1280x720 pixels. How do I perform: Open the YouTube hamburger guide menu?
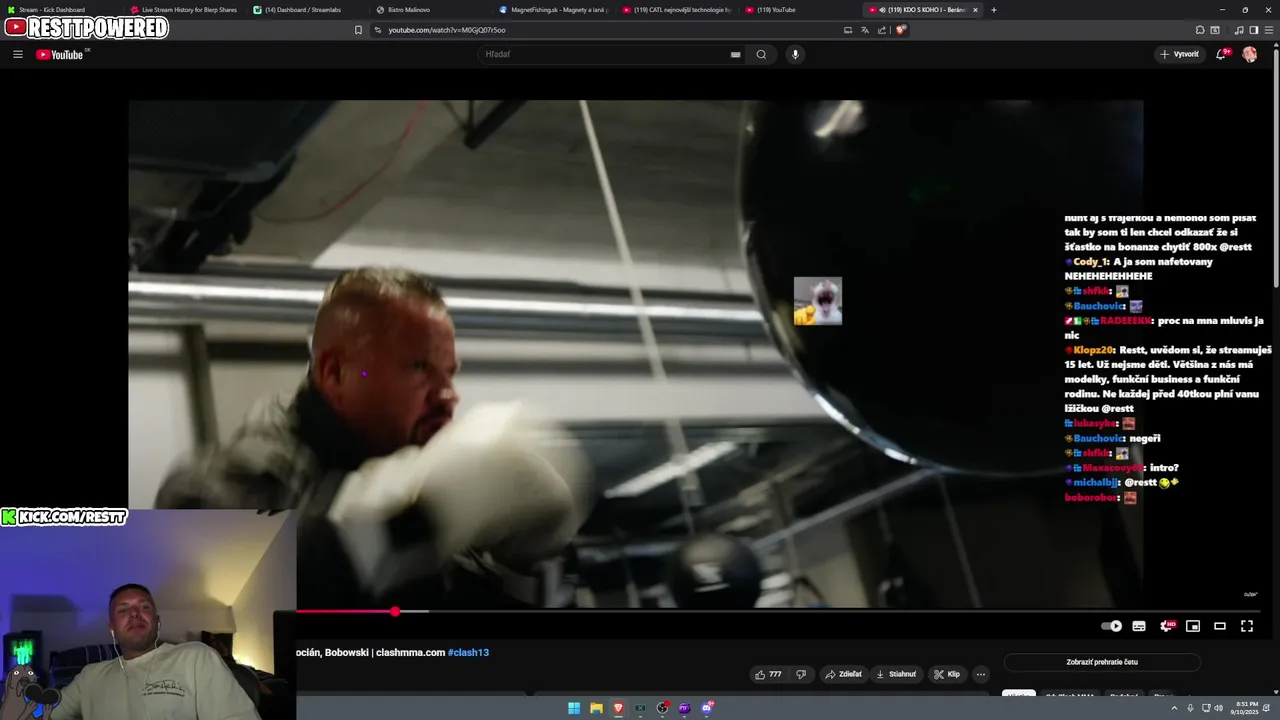coord(18,54)
